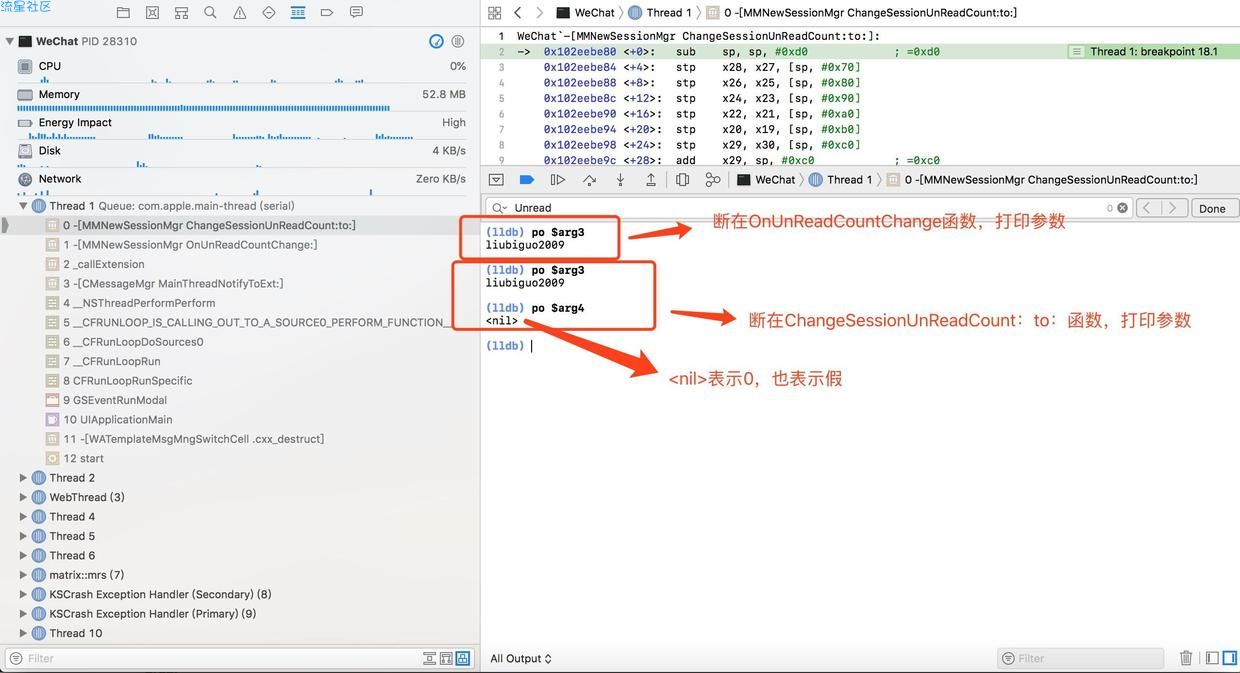Open the Memory gauge report
Screen dimensions: 1240x673
tap(240, 99)
